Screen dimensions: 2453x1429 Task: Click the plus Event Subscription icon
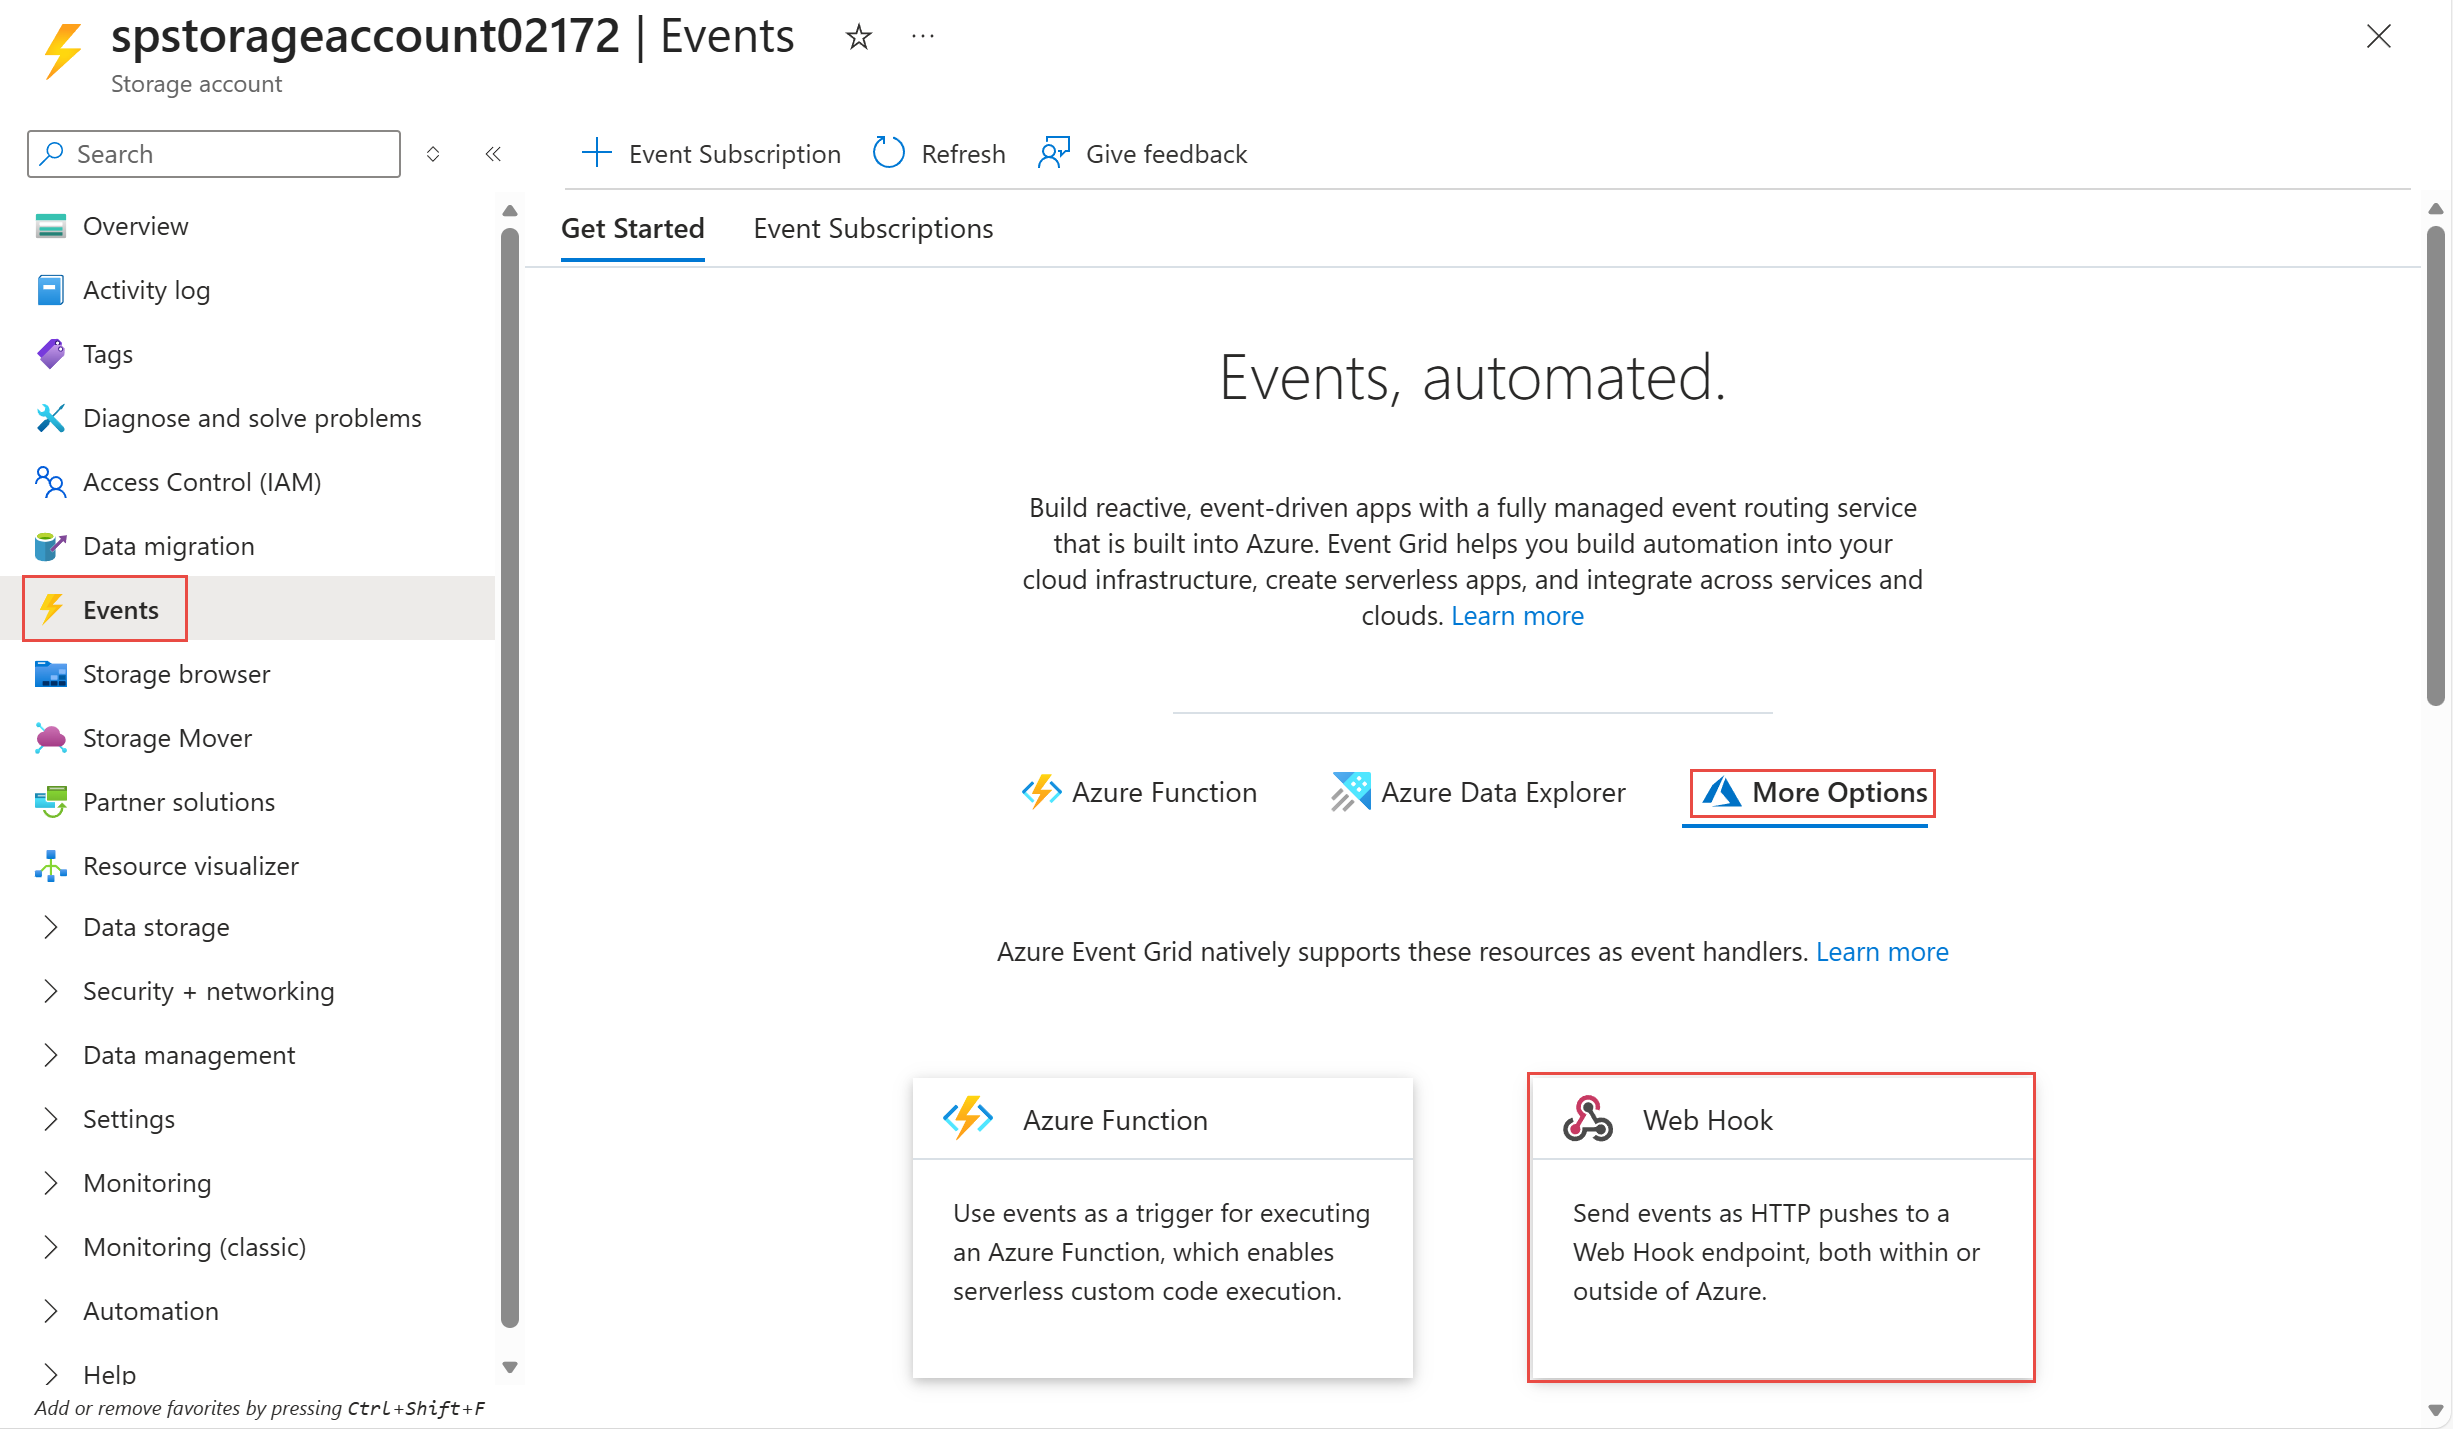(x=597, y=154)
